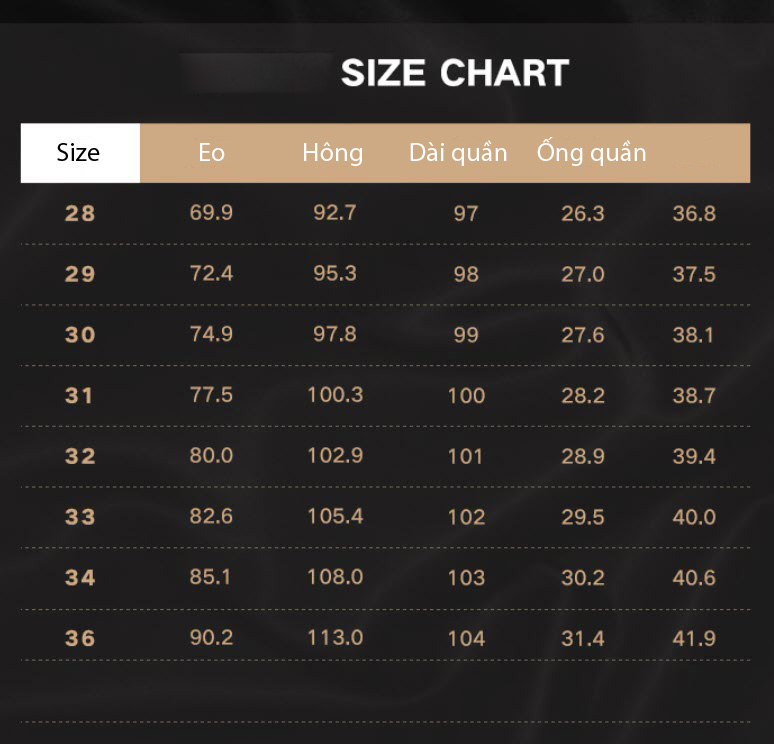Viewport: 774px width, 744px height.
Task: Select size 30 row label
Action: pos(80,335)
